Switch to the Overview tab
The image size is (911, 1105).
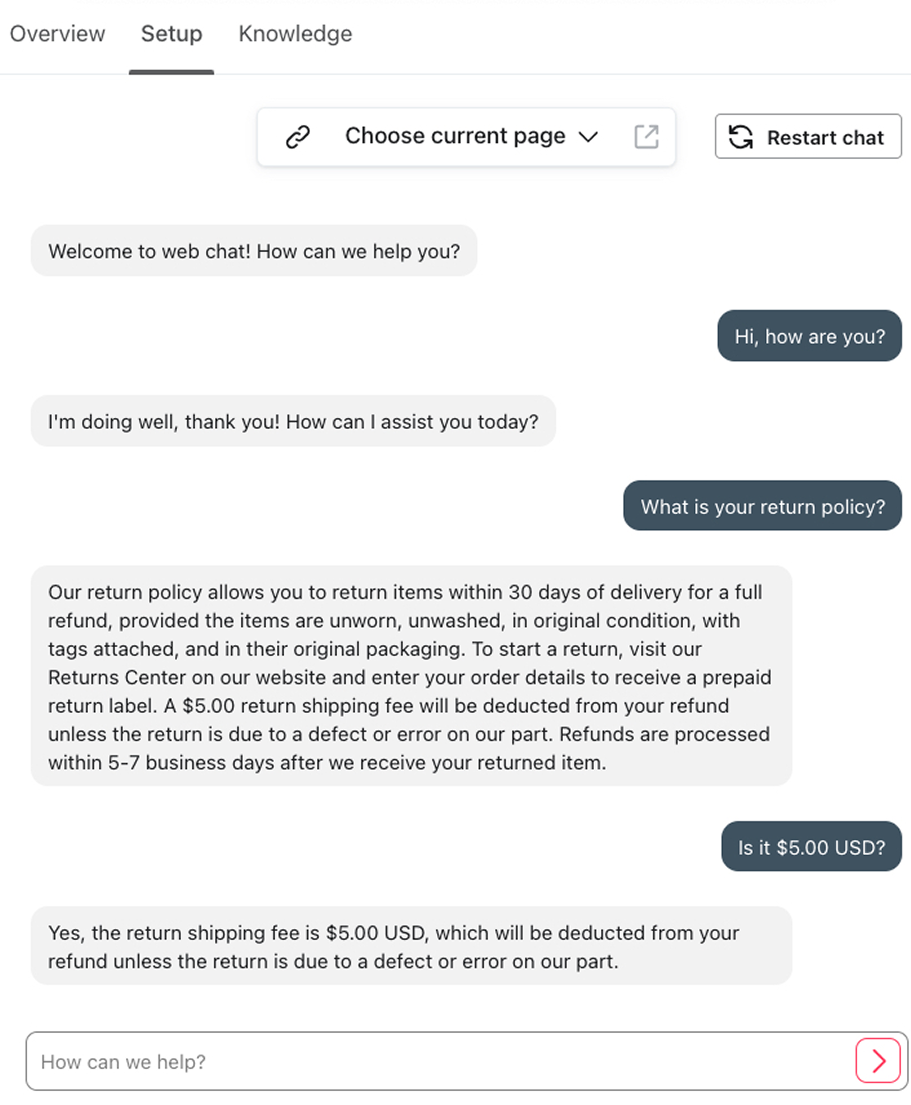57,34
